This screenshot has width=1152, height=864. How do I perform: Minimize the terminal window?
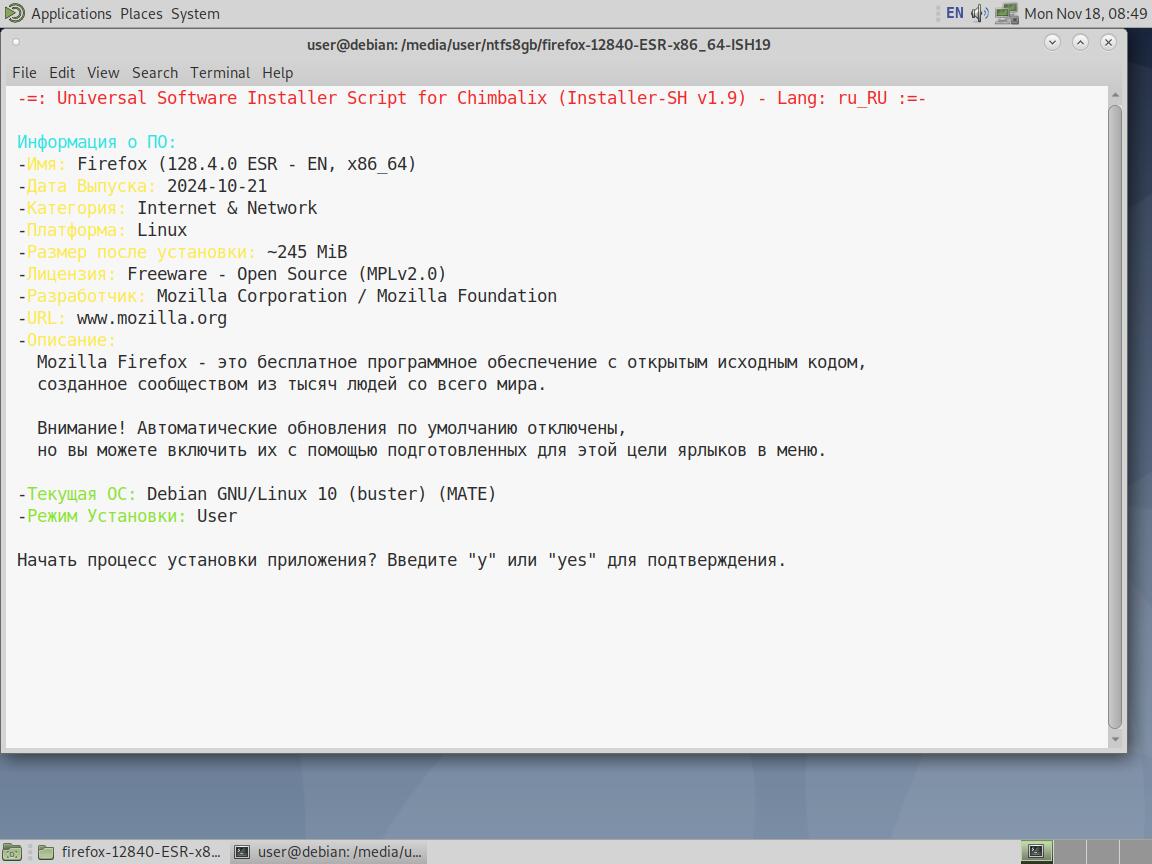pos(1052,43)
